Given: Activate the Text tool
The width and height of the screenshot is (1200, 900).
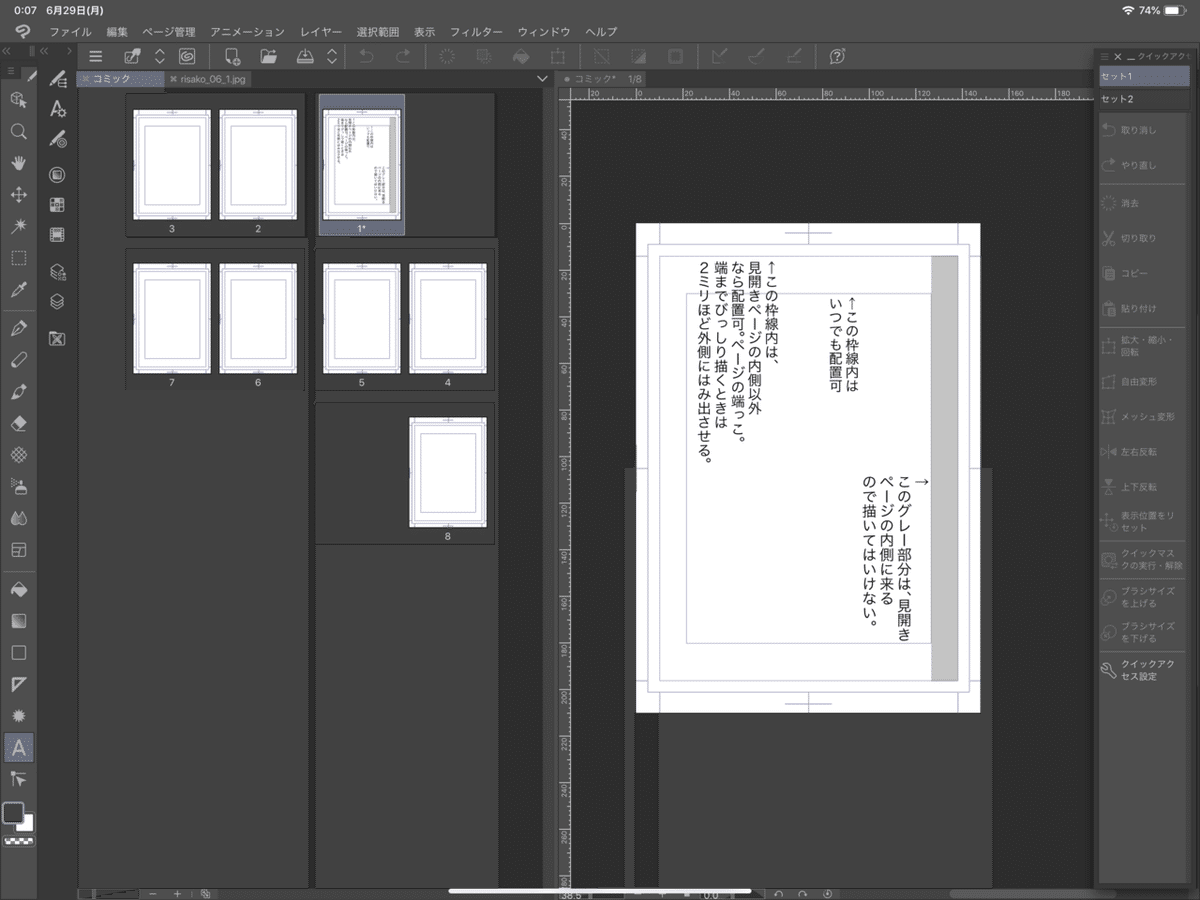Looking at the screenshot, I should (x=18, y=746).
